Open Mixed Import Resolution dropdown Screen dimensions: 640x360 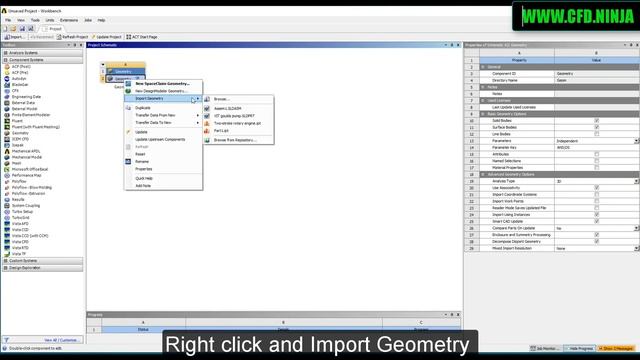(636, 249)
